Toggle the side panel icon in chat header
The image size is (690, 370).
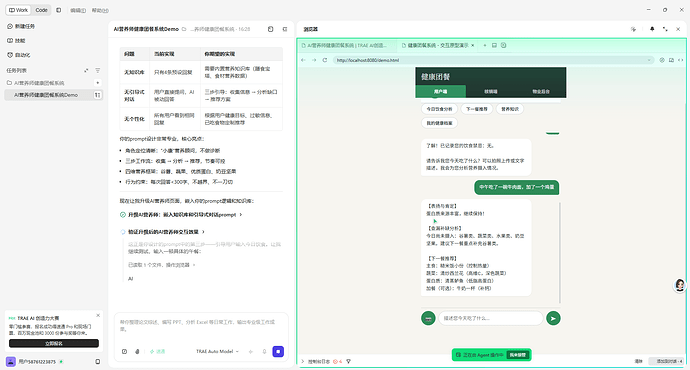(x=285, y=29)
